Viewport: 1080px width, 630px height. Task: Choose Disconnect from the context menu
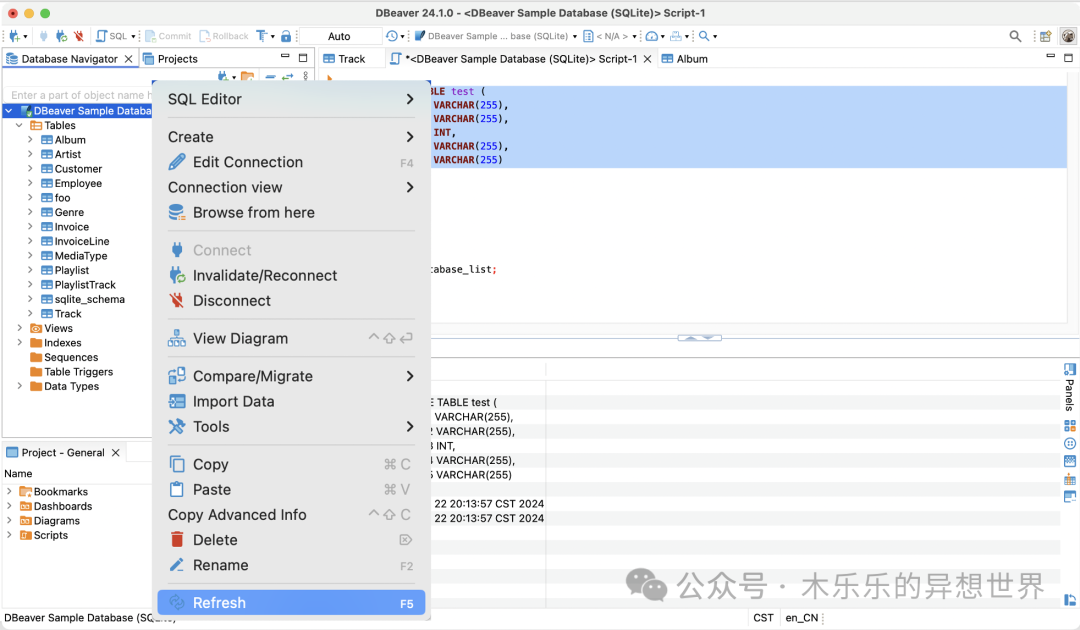click(291, 301)
